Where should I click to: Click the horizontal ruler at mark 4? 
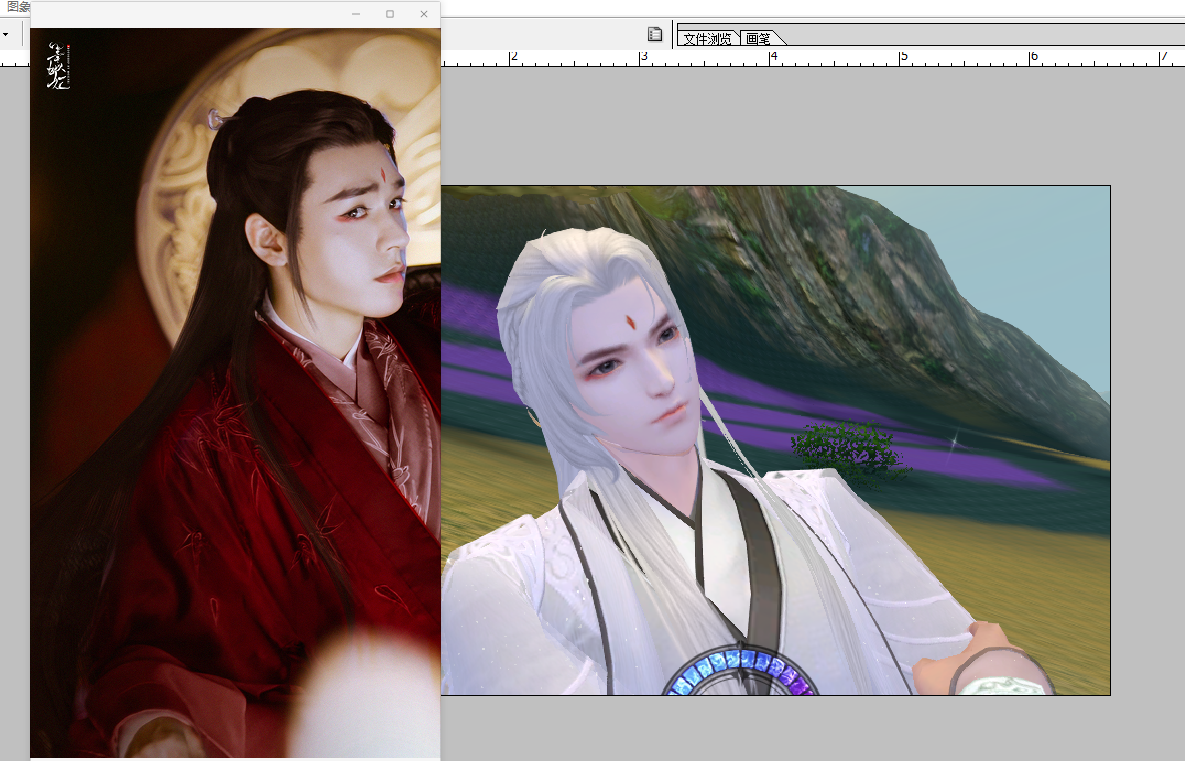pyautogui.click(x=772, y=58)
